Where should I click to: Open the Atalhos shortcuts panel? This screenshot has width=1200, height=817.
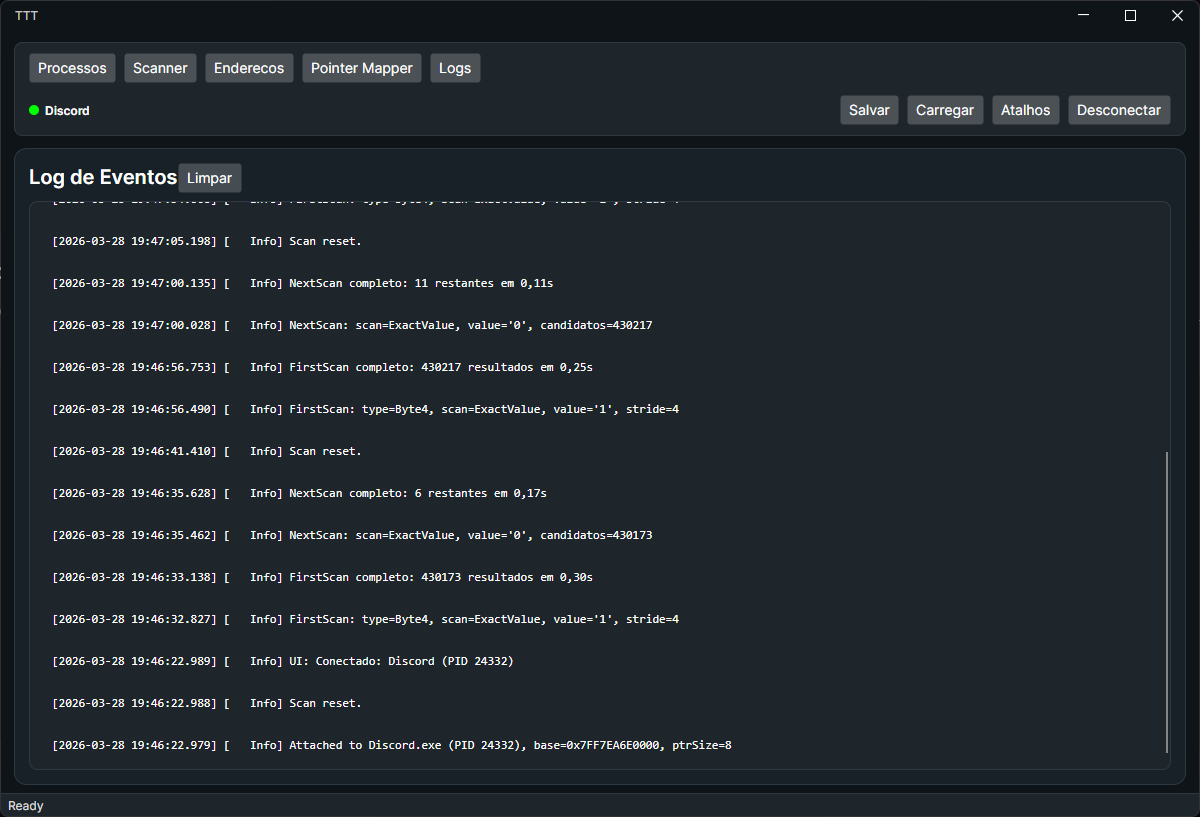click(1024, 110)
